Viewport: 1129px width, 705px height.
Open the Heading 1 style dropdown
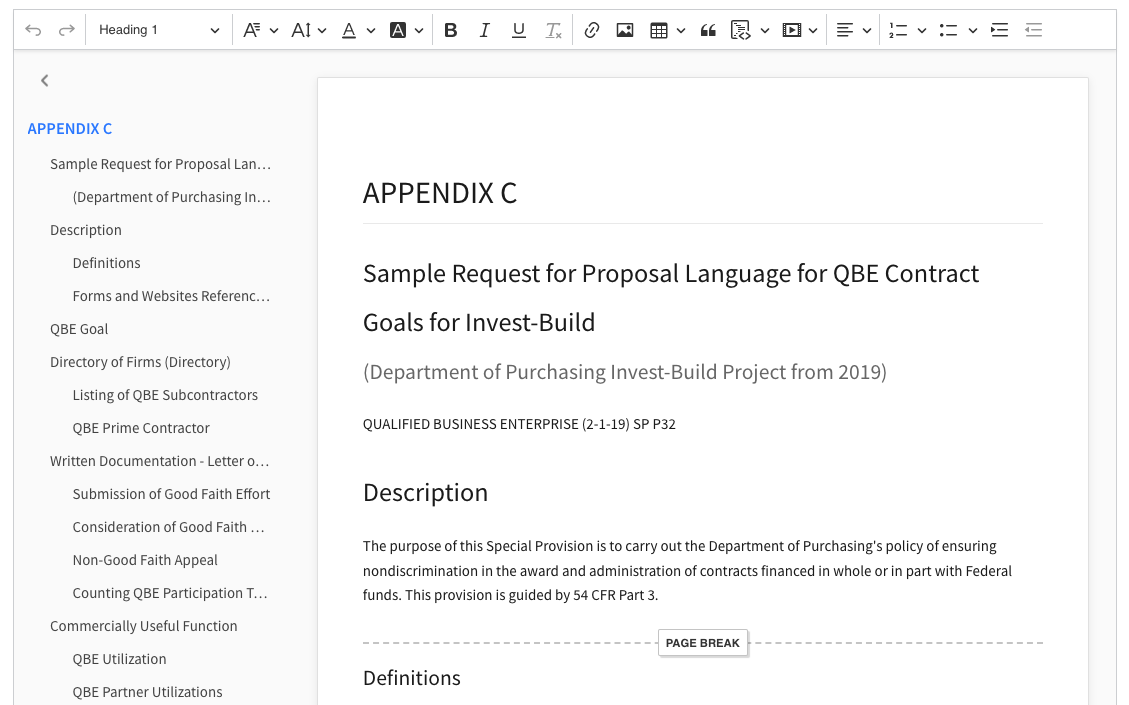(158, 30)
